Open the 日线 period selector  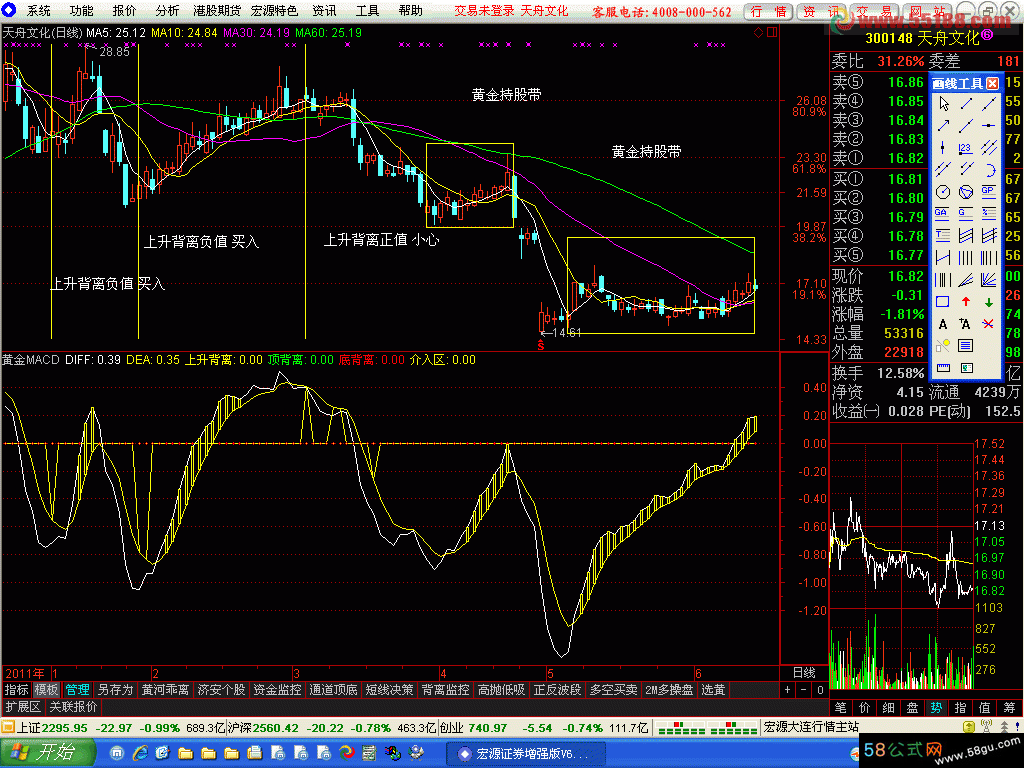pos(803,673)
